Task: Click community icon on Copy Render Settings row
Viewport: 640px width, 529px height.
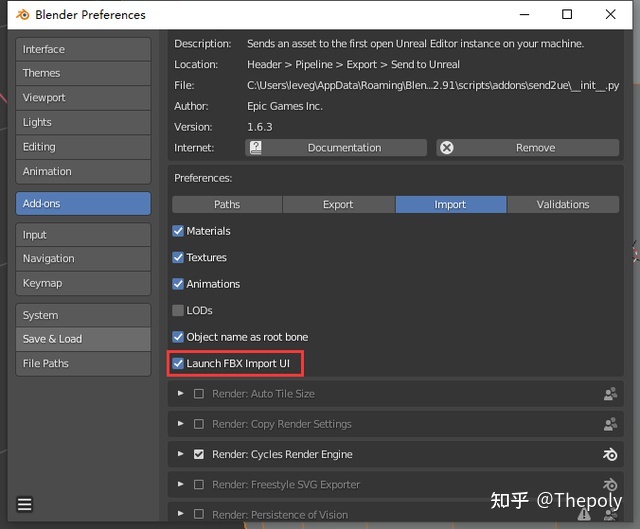Action: click(x=610, y=424)
